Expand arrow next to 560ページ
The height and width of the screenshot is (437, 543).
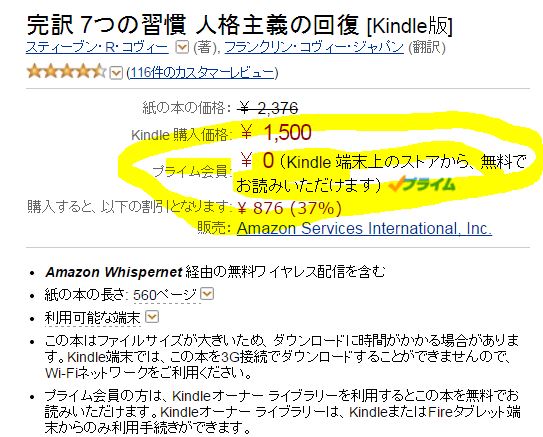tap(207, 294)
